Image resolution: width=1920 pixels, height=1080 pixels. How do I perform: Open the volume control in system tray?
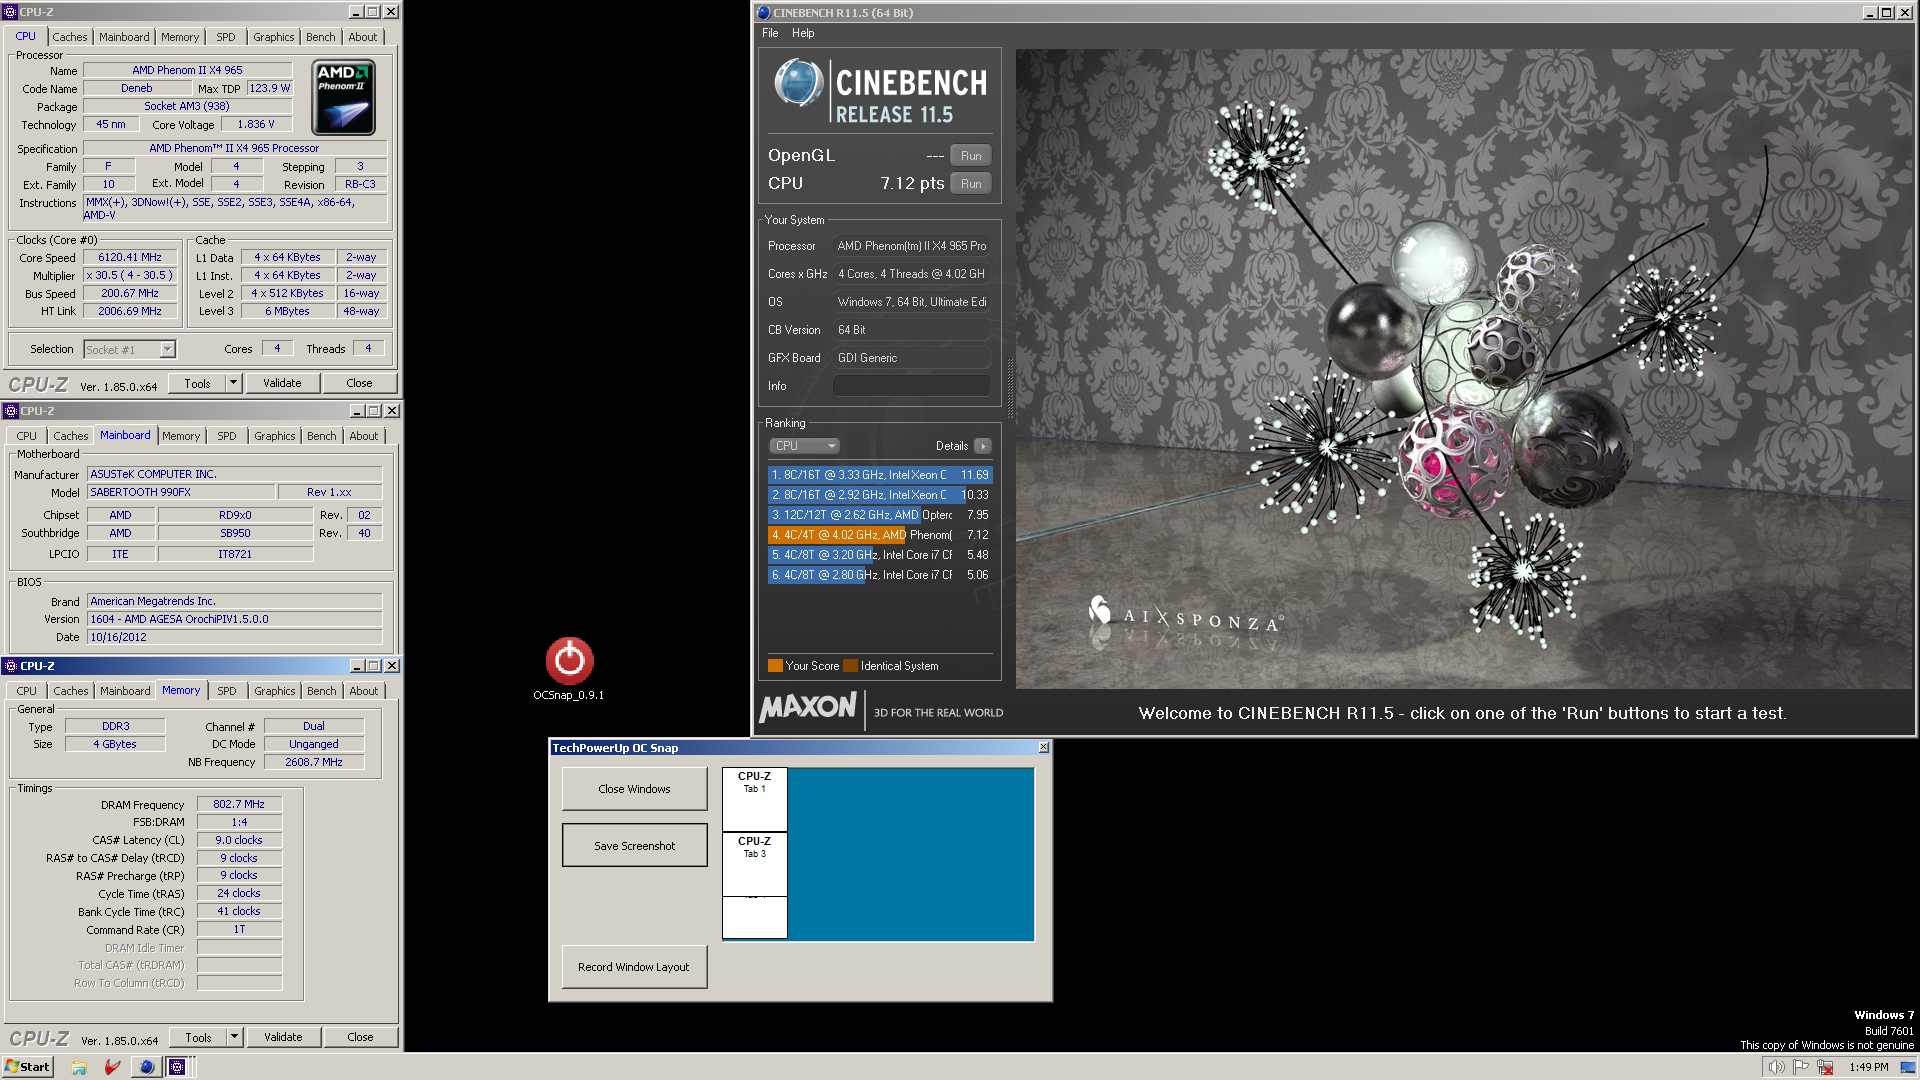pos(1775,1067)
